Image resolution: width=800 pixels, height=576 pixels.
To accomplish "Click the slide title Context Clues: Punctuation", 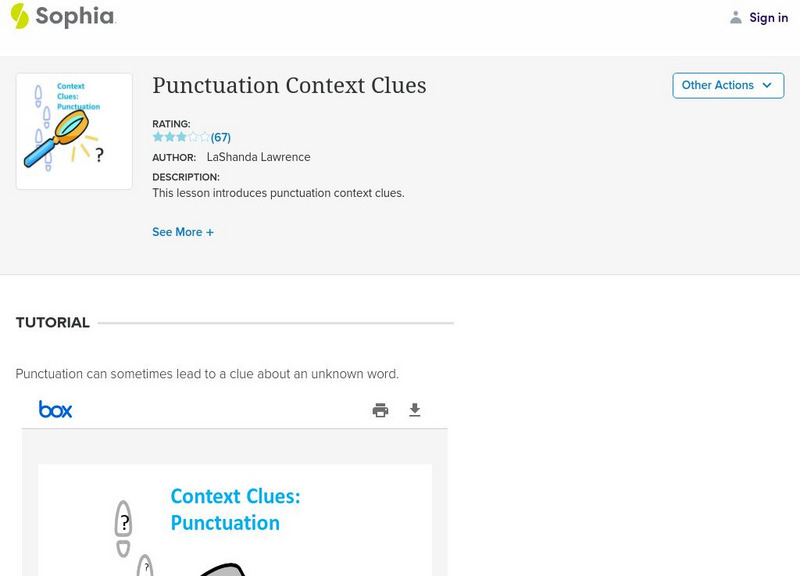I will (235, 509).
